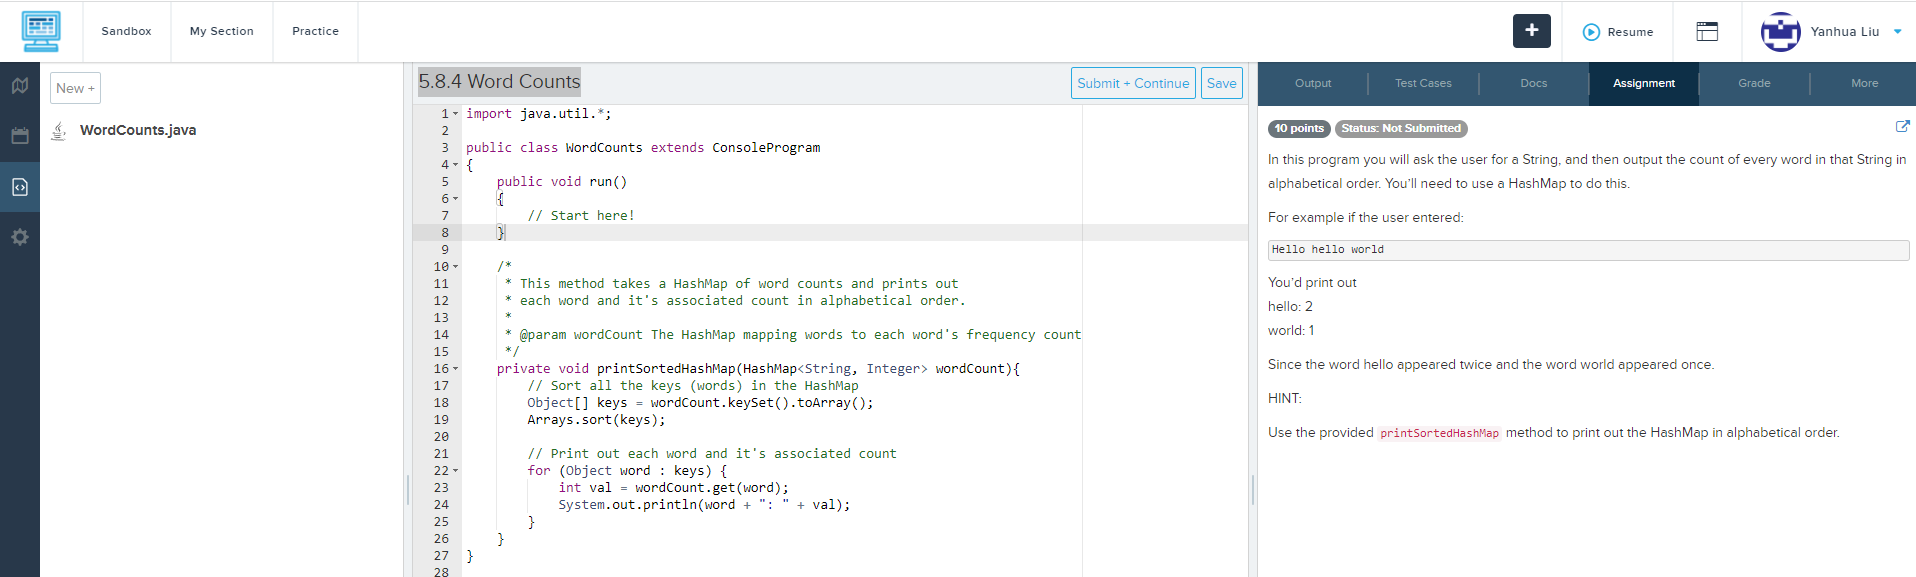Image resolution: width=1916 pixels, height=577 pixels.
Task: Collapse code fold arrow on line 6
Action: point(456,199)
